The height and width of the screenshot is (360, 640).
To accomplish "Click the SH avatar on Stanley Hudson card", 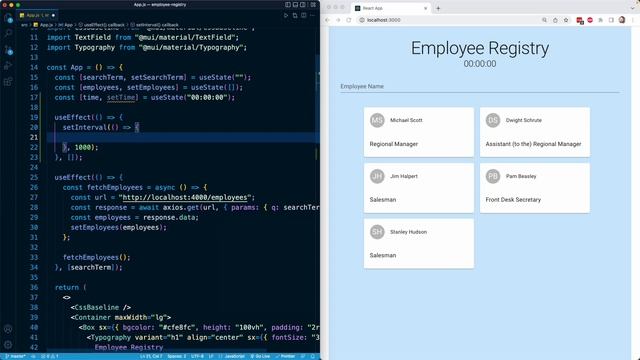I will point(377,232).
